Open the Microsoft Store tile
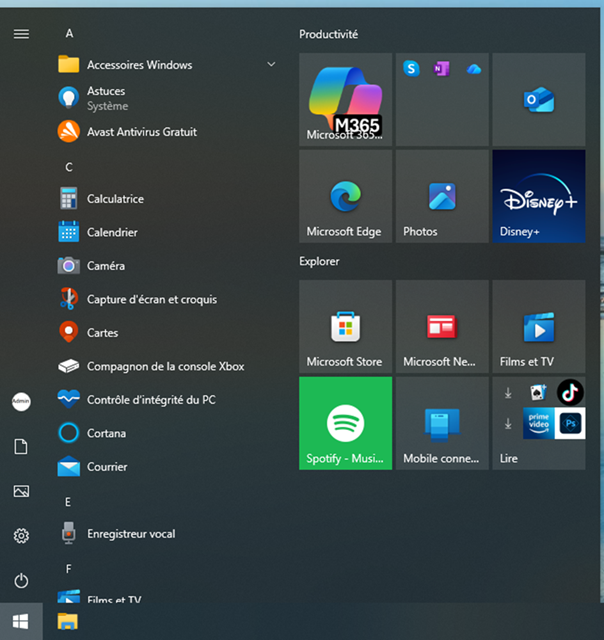 (x=346, y=327)
